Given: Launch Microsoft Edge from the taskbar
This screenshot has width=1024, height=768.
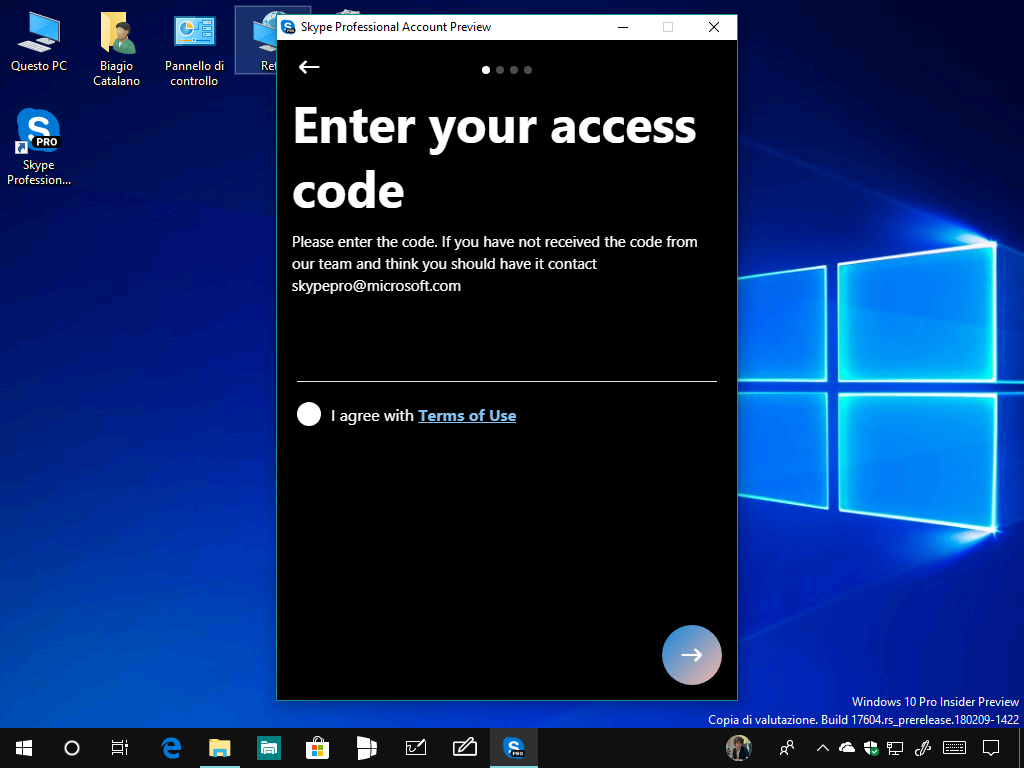Looking at the screenshot, I should pos(171,748).
